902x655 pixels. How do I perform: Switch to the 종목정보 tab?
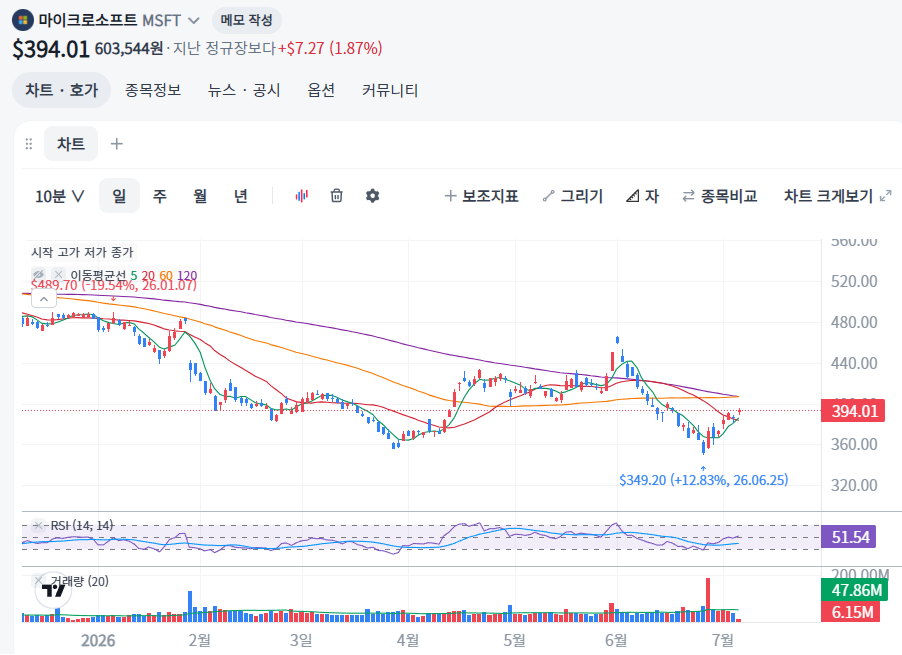click(153, 90)
